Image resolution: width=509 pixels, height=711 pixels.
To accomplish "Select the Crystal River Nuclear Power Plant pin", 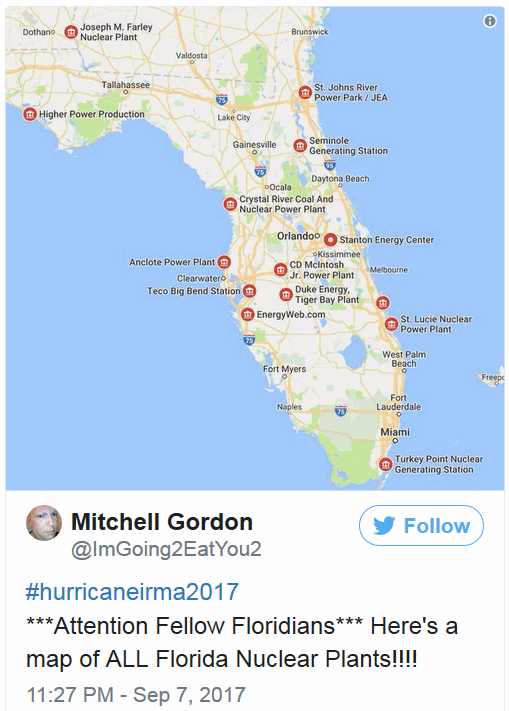I will [x=230, y=204].
